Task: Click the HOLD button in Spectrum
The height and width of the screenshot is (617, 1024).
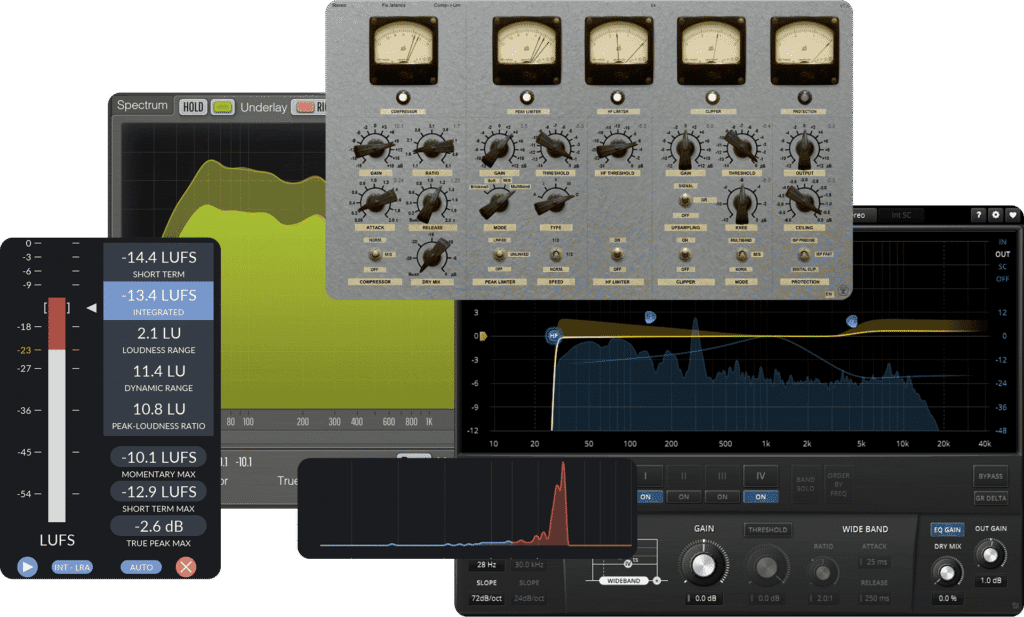Action: pyautogui.click(x=193, y=106)
